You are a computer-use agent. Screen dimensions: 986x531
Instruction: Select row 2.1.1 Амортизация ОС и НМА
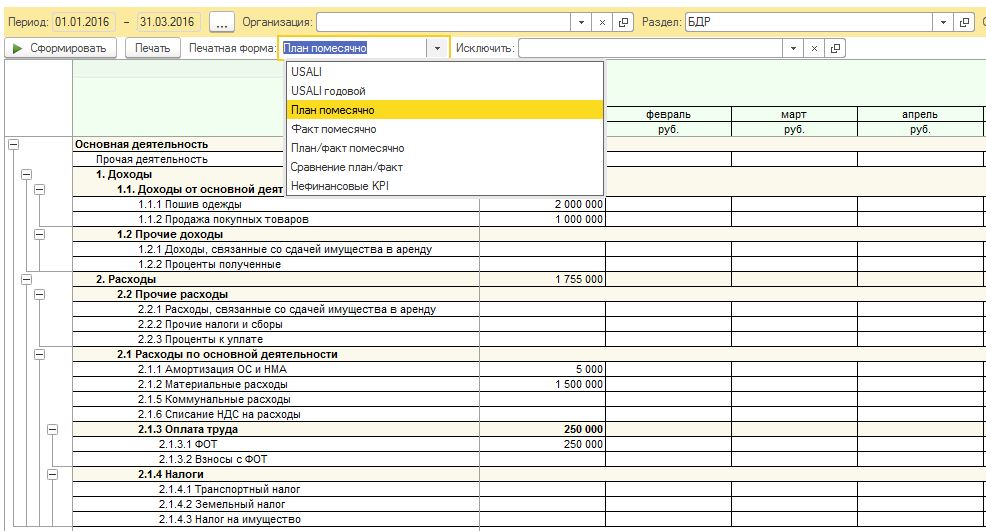click(x=276, y=369)
